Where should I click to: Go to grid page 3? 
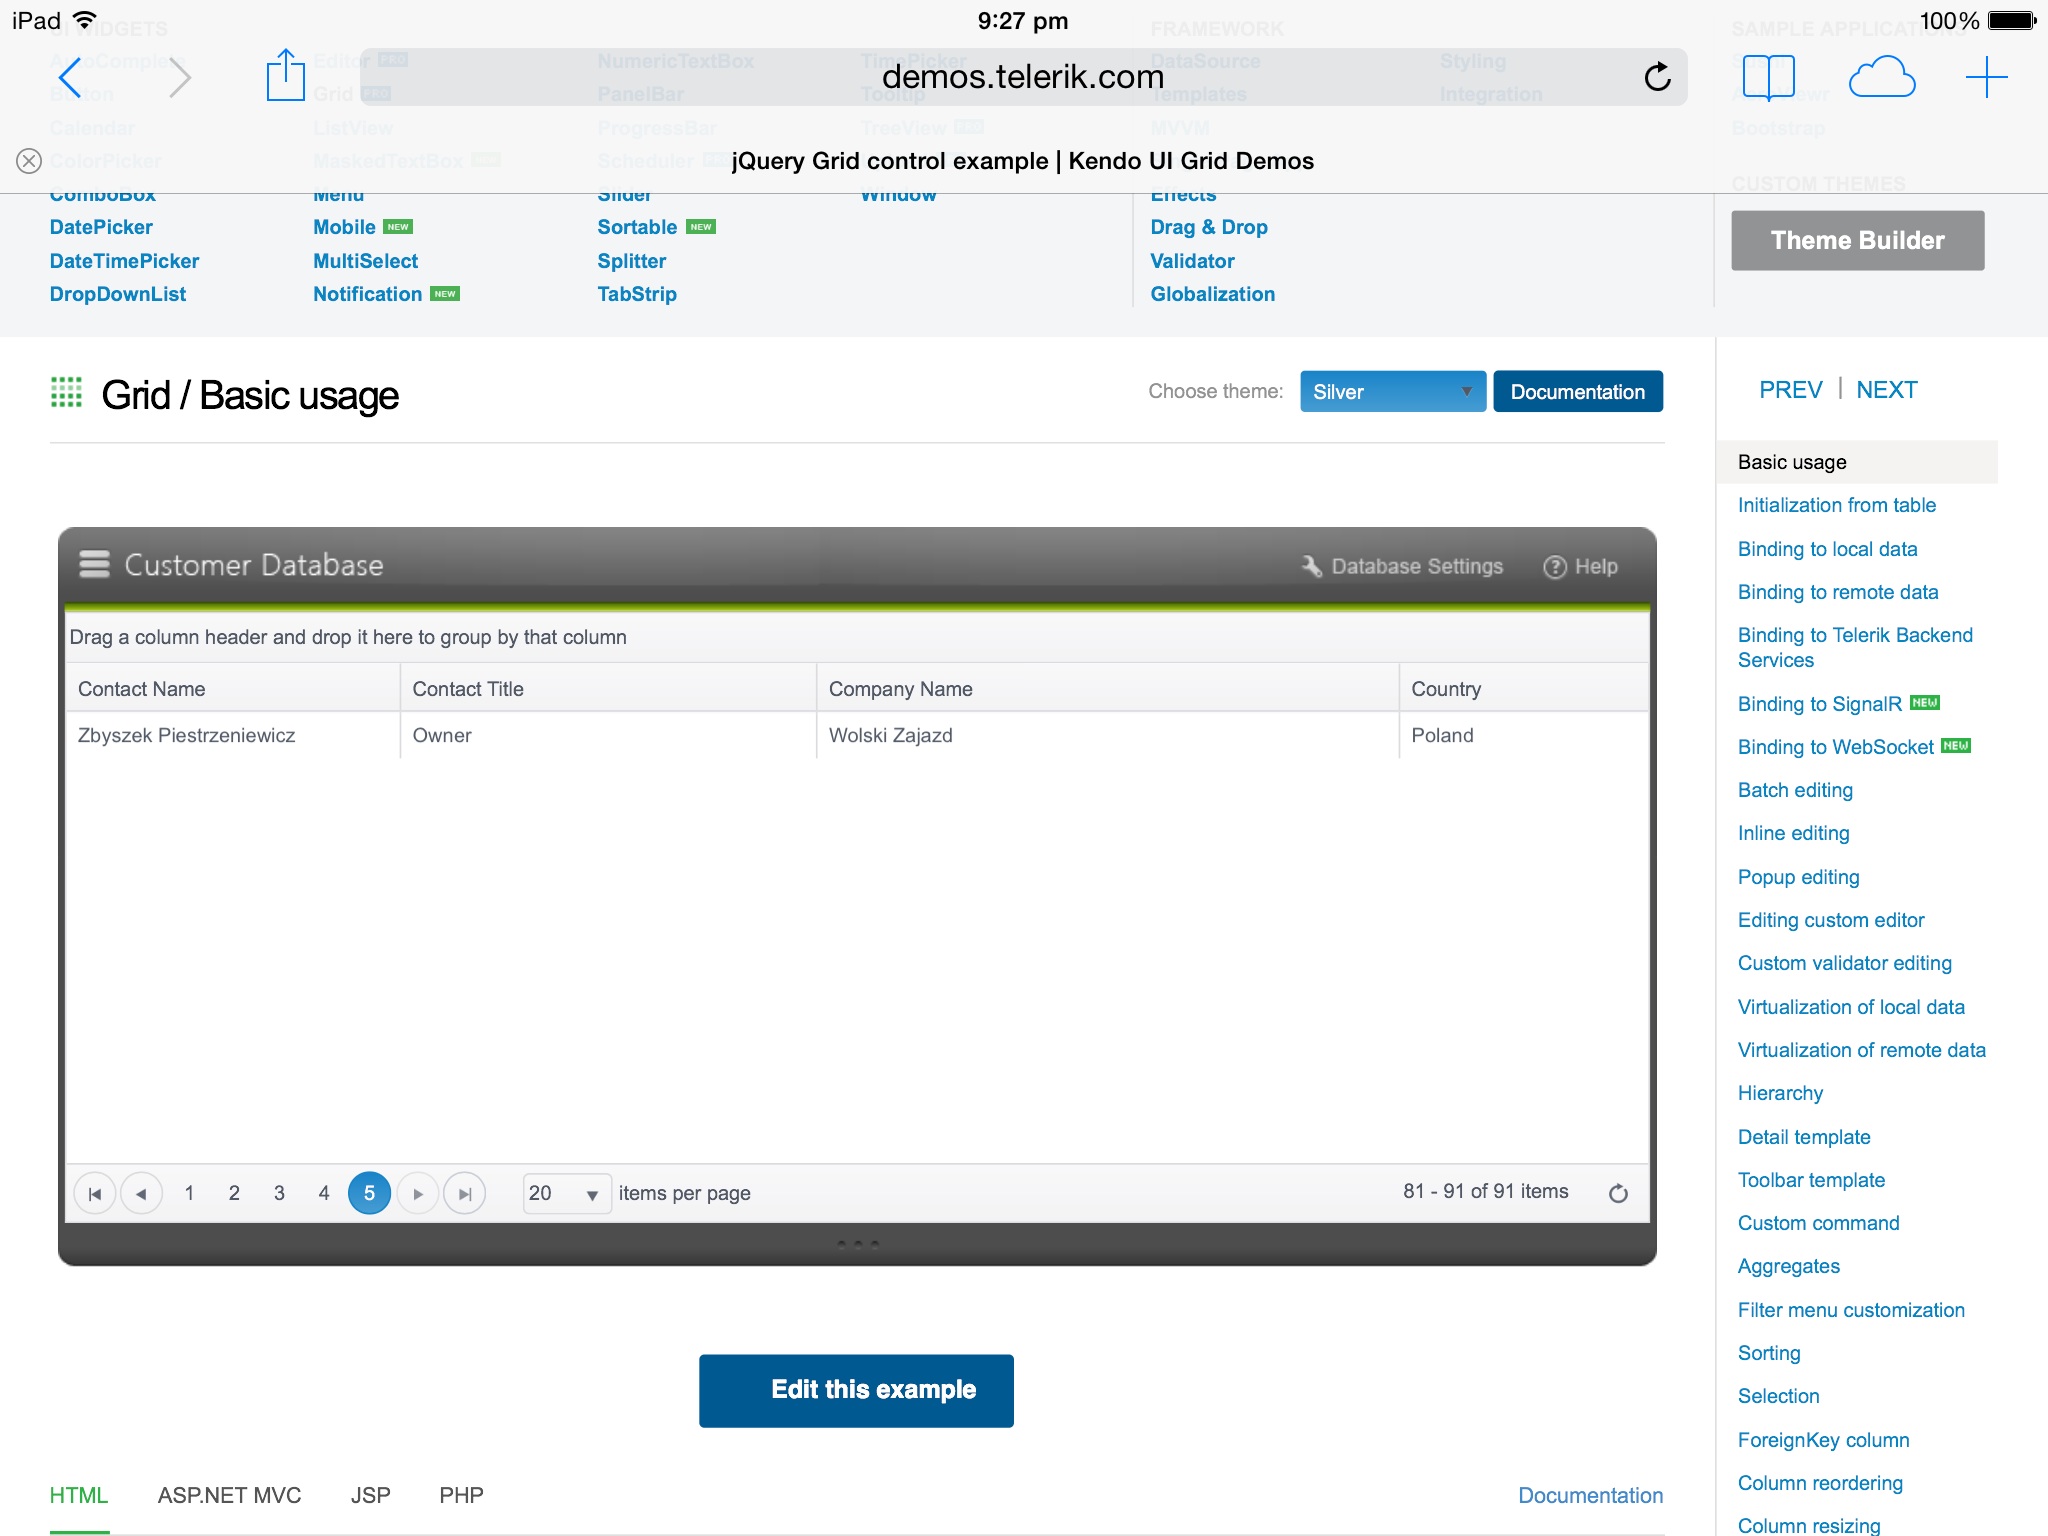pyautogui.click(x=279, y=1193)
